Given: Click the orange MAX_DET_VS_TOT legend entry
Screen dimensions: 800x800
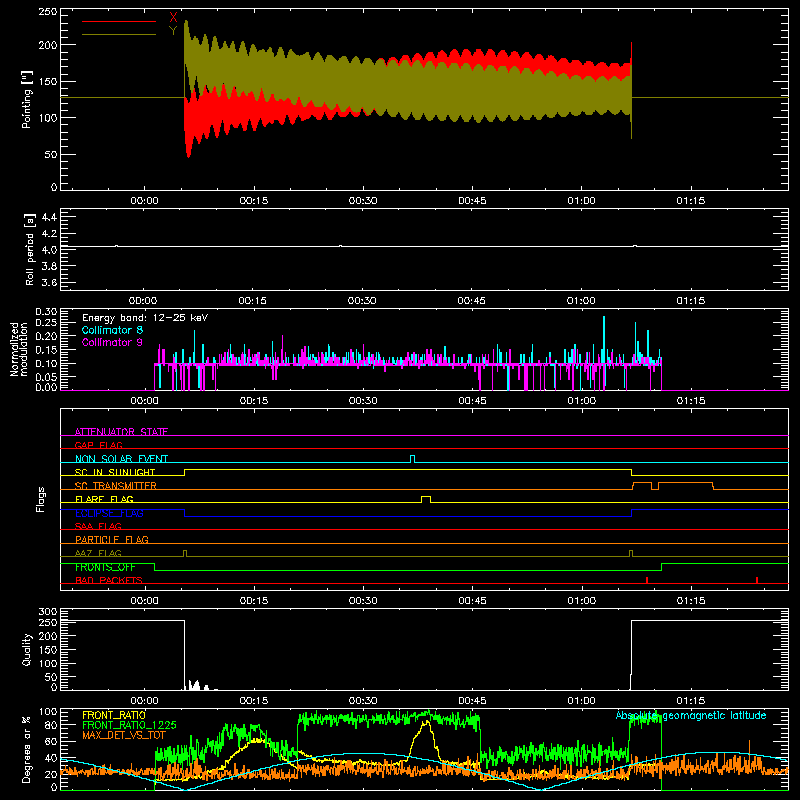Looking at the screenshot, I should (x=123, y=735).
